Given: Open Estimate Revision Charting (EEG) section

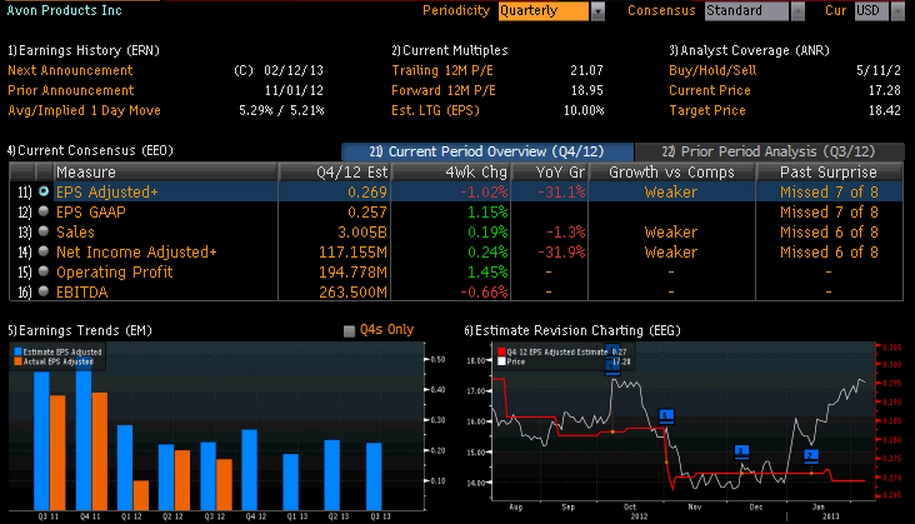Looking at the screenshot, I should [x=572, y=330].
